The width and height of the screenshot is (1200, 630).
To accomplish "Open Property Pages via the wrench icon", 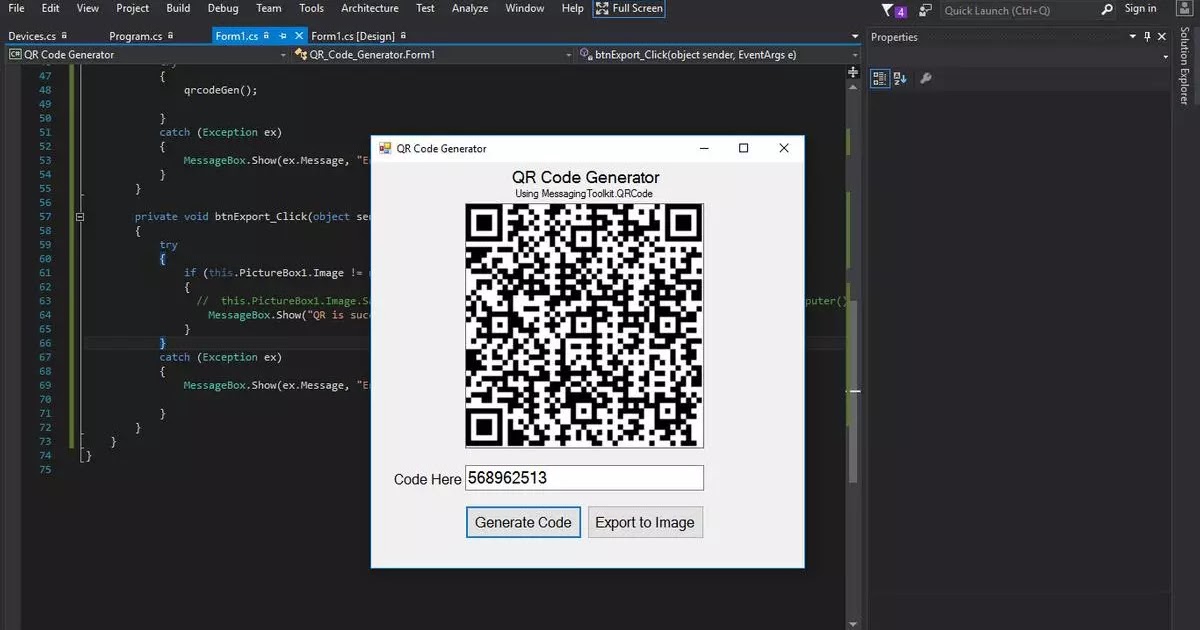I will (925, 77).
